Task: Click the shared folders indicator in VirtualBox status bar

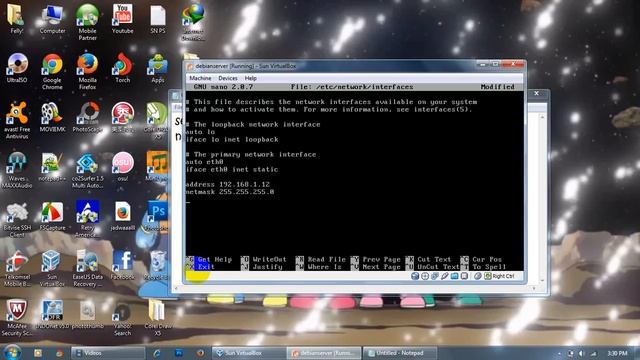Action: tap(454, 276)
